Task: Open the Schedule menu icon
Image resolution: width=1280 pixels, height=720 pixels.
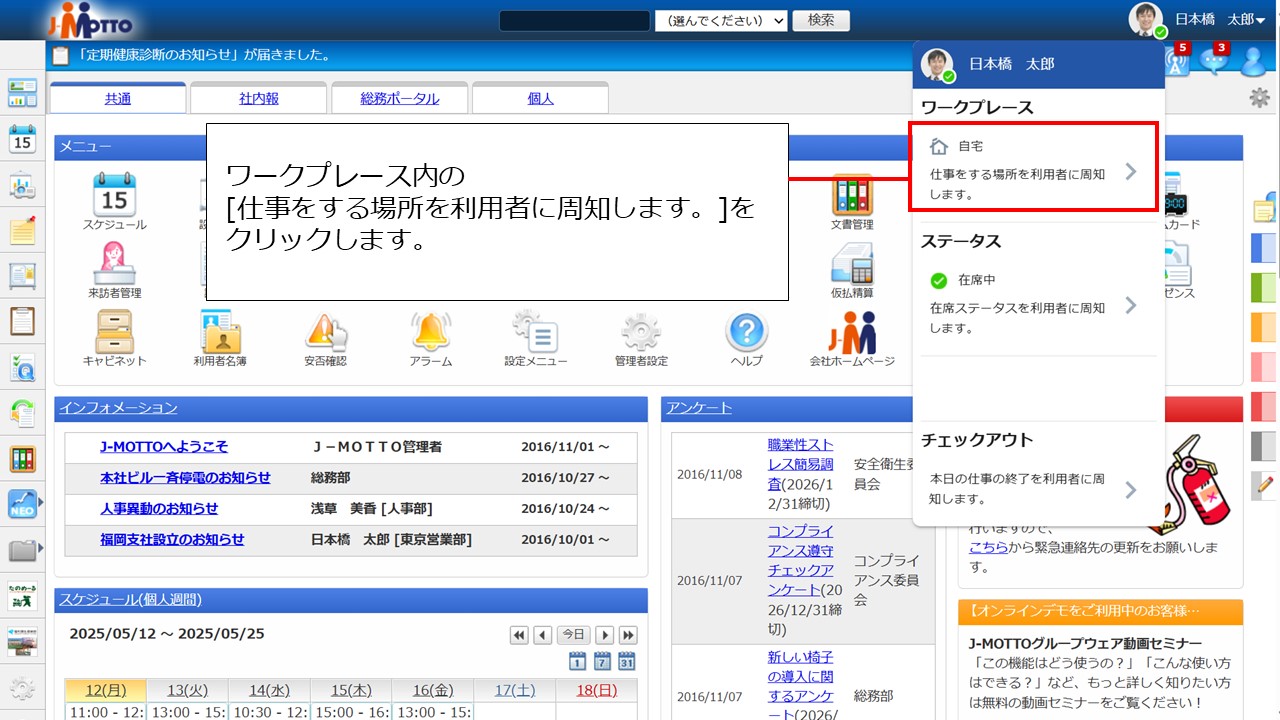Action: (114, 200)
